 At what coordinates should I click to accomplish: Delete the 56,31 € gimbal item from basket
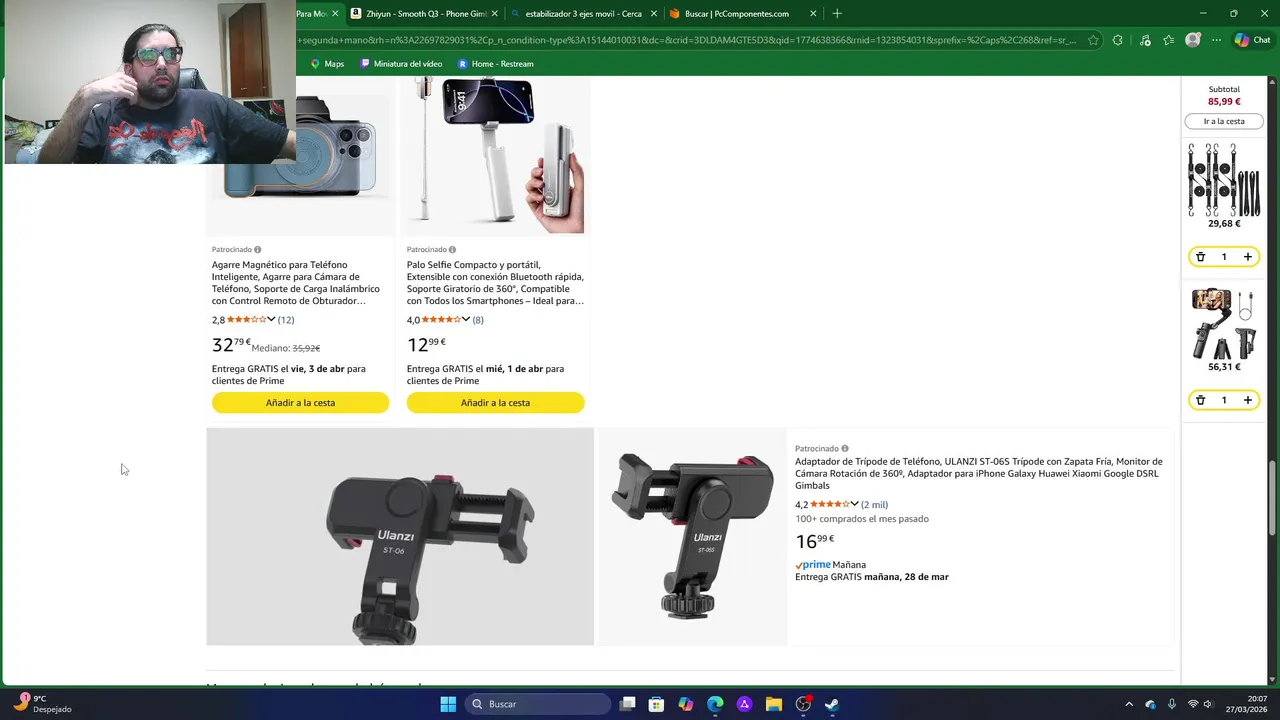1201,400
